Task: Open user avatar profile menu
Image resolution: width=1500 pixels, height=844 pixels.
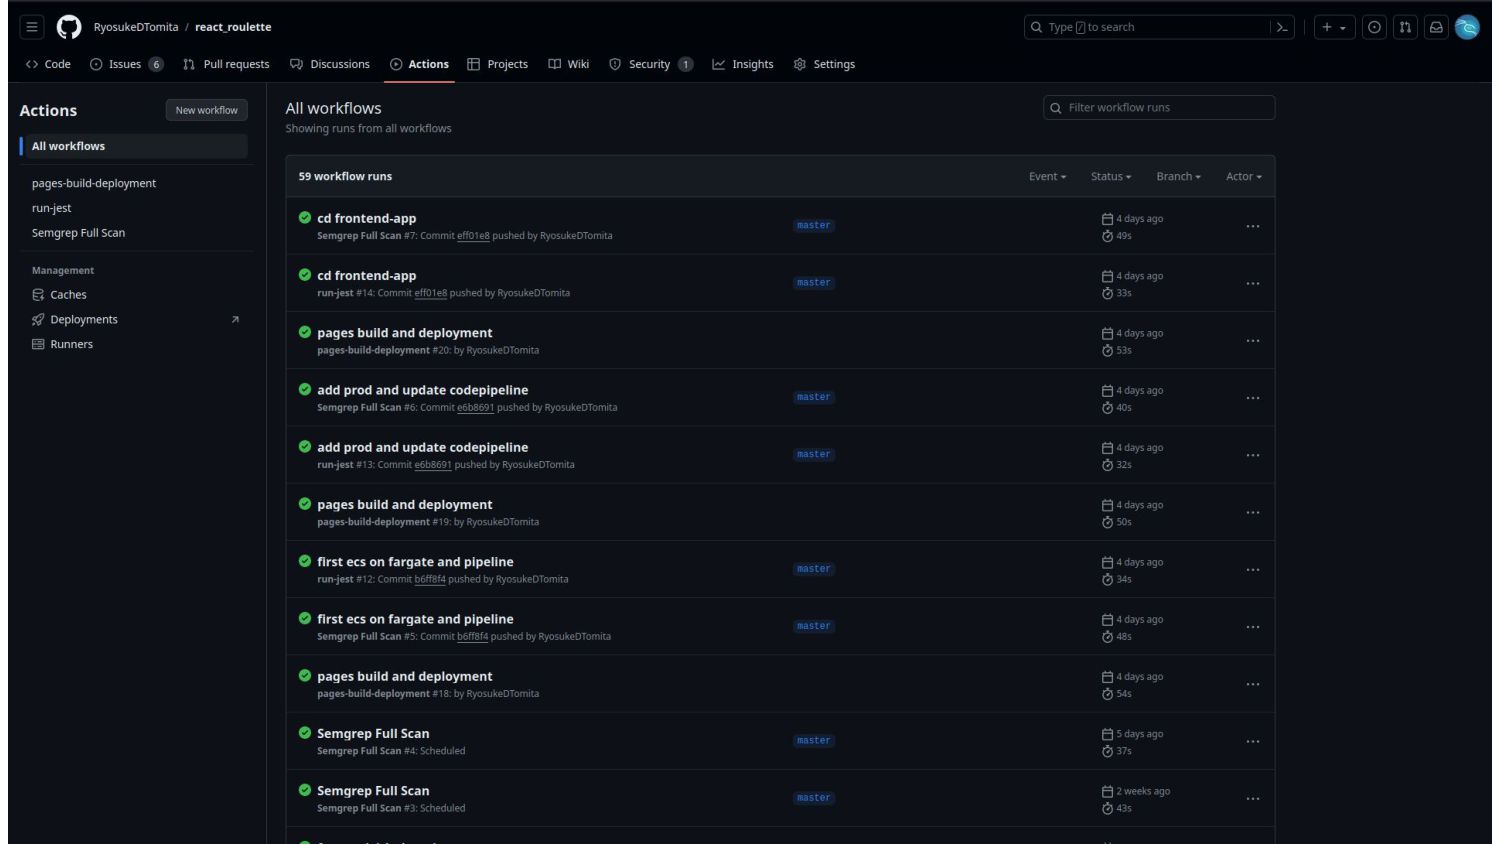Action: (x=1467, y=27)
